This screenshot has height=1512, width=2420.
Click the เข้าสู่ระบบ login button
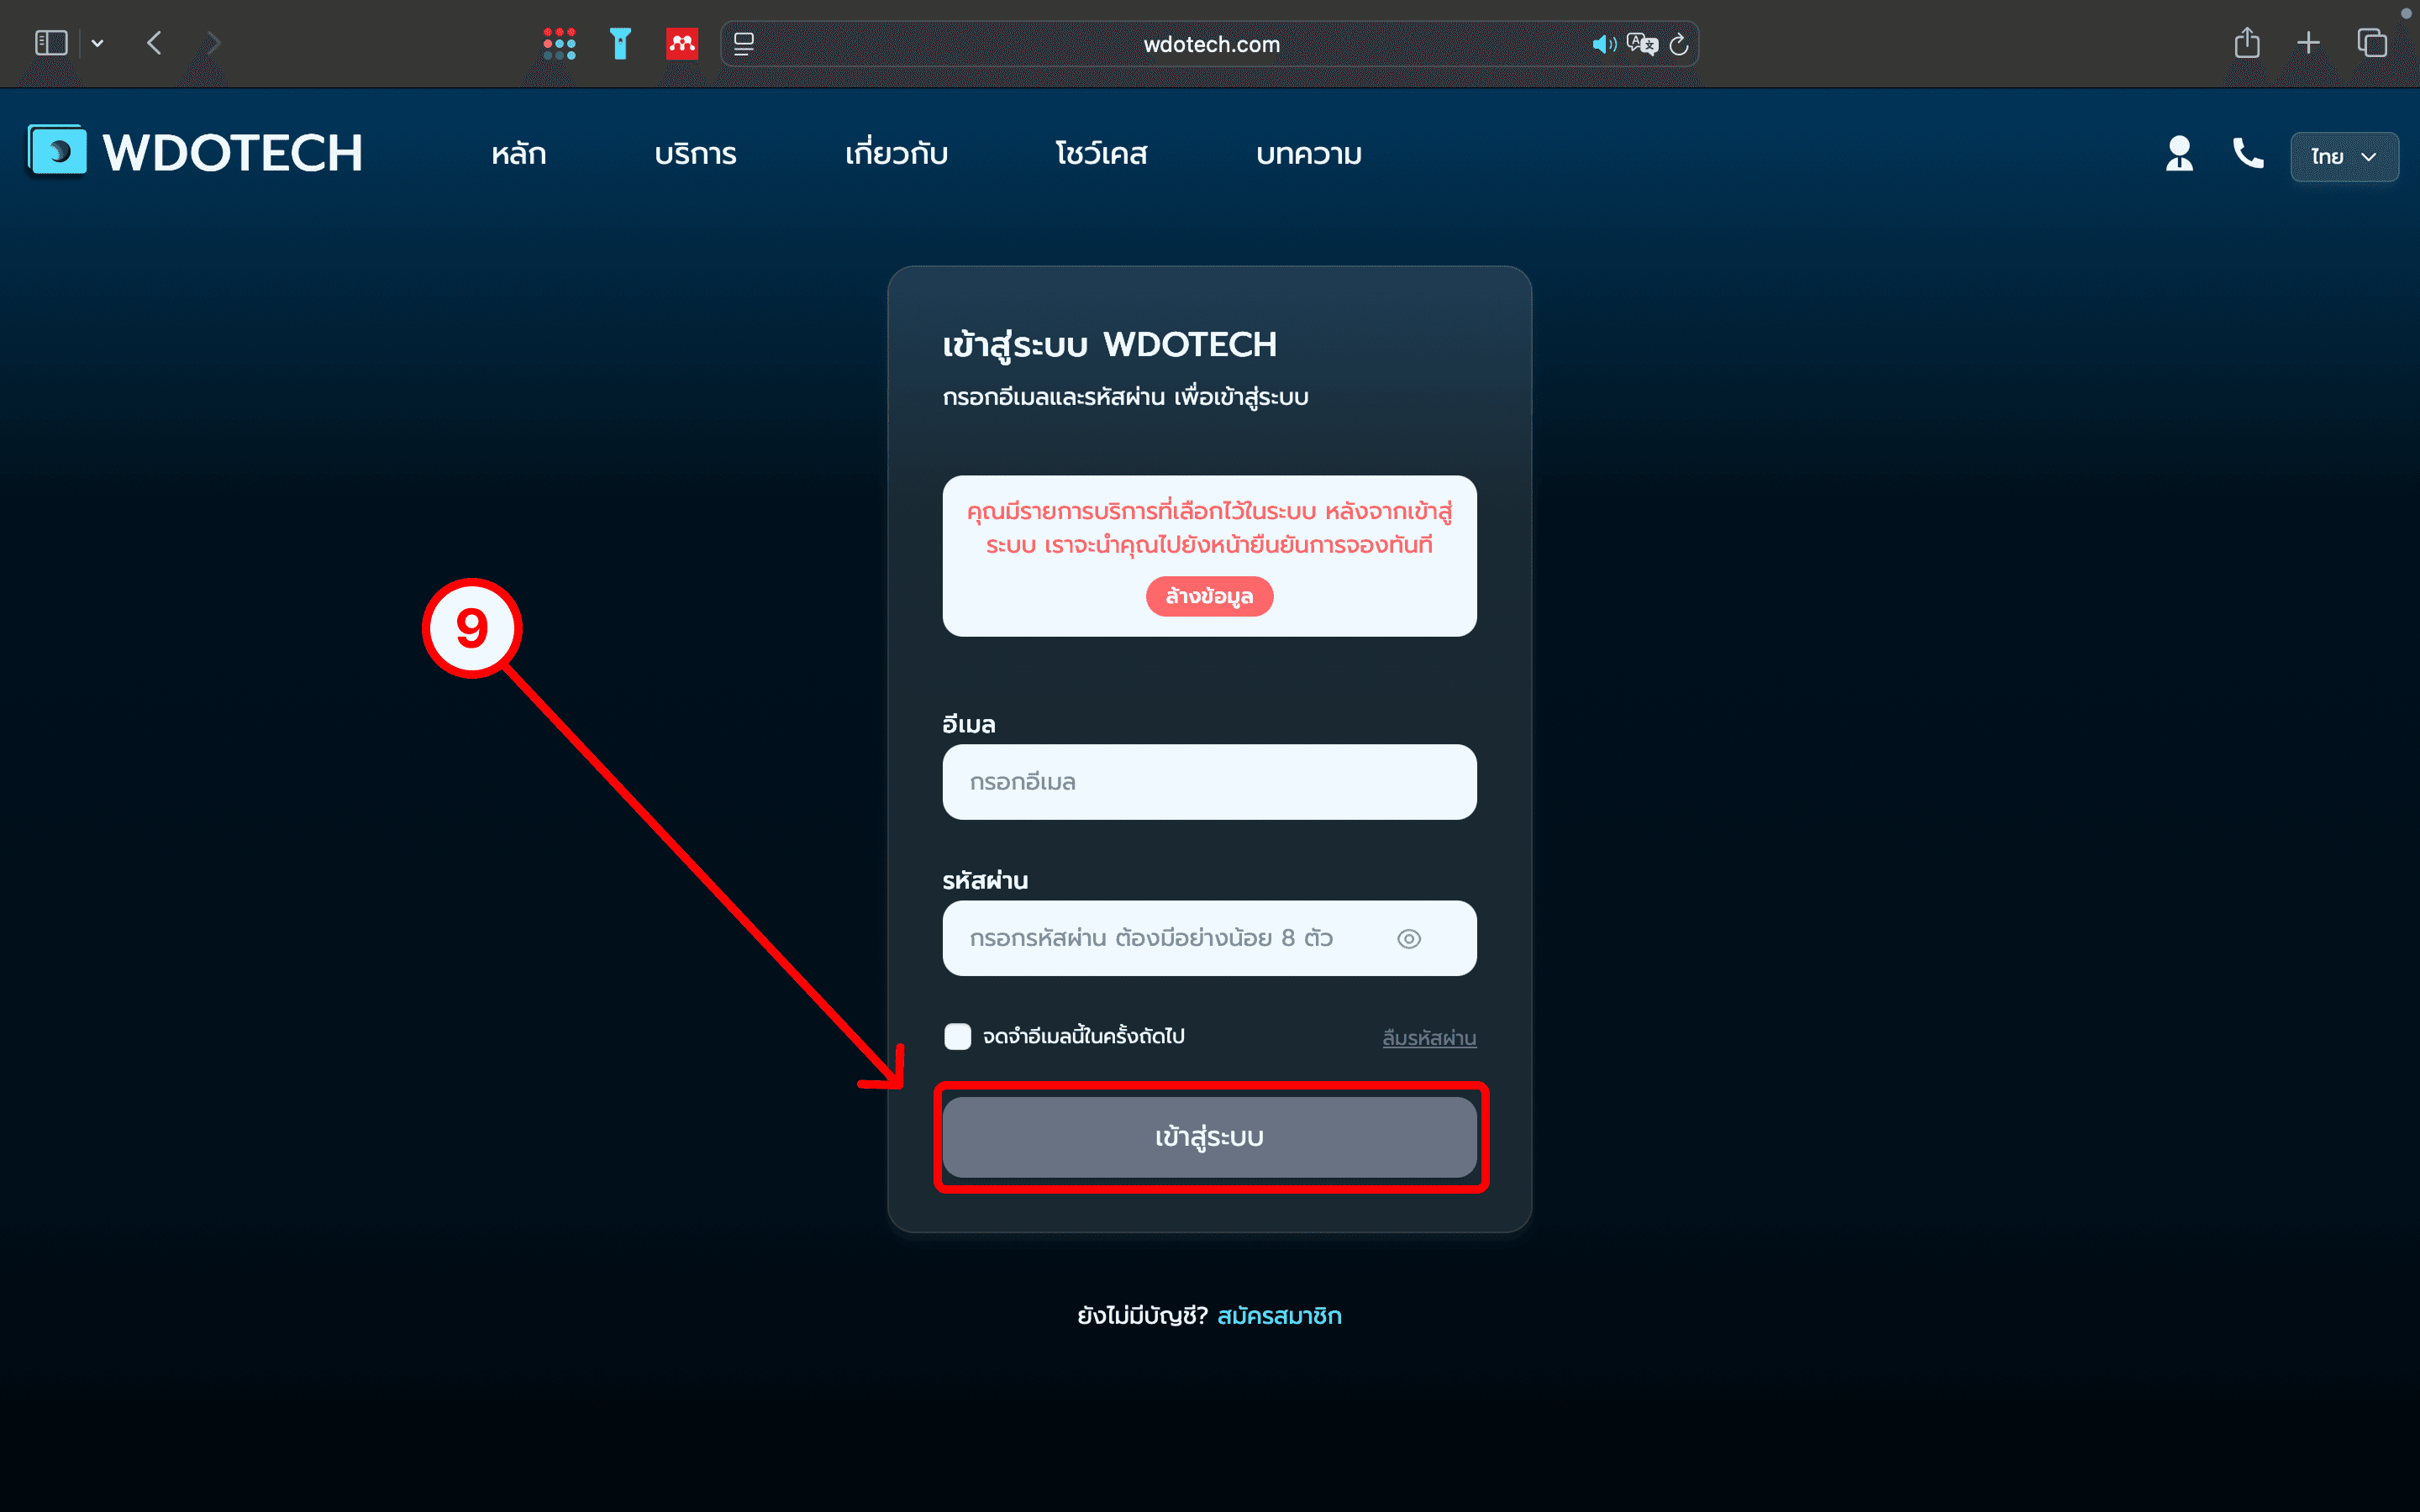click(x=1209, y=1137)
